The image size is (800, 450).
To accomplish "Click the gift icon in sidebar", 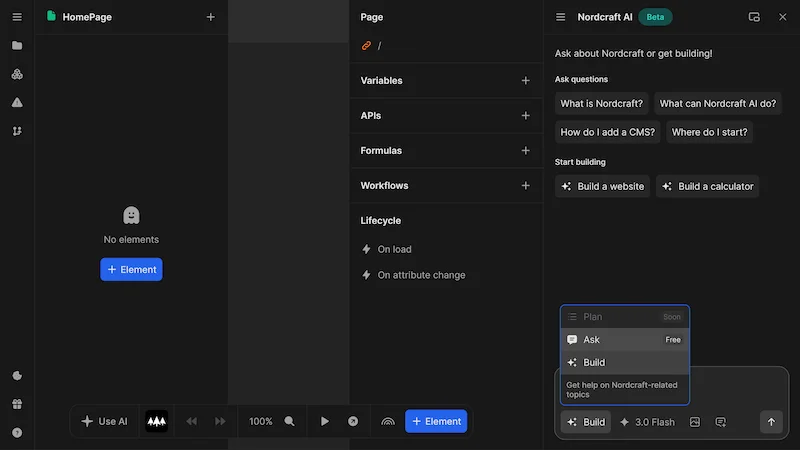I will [x=17, y=404].
